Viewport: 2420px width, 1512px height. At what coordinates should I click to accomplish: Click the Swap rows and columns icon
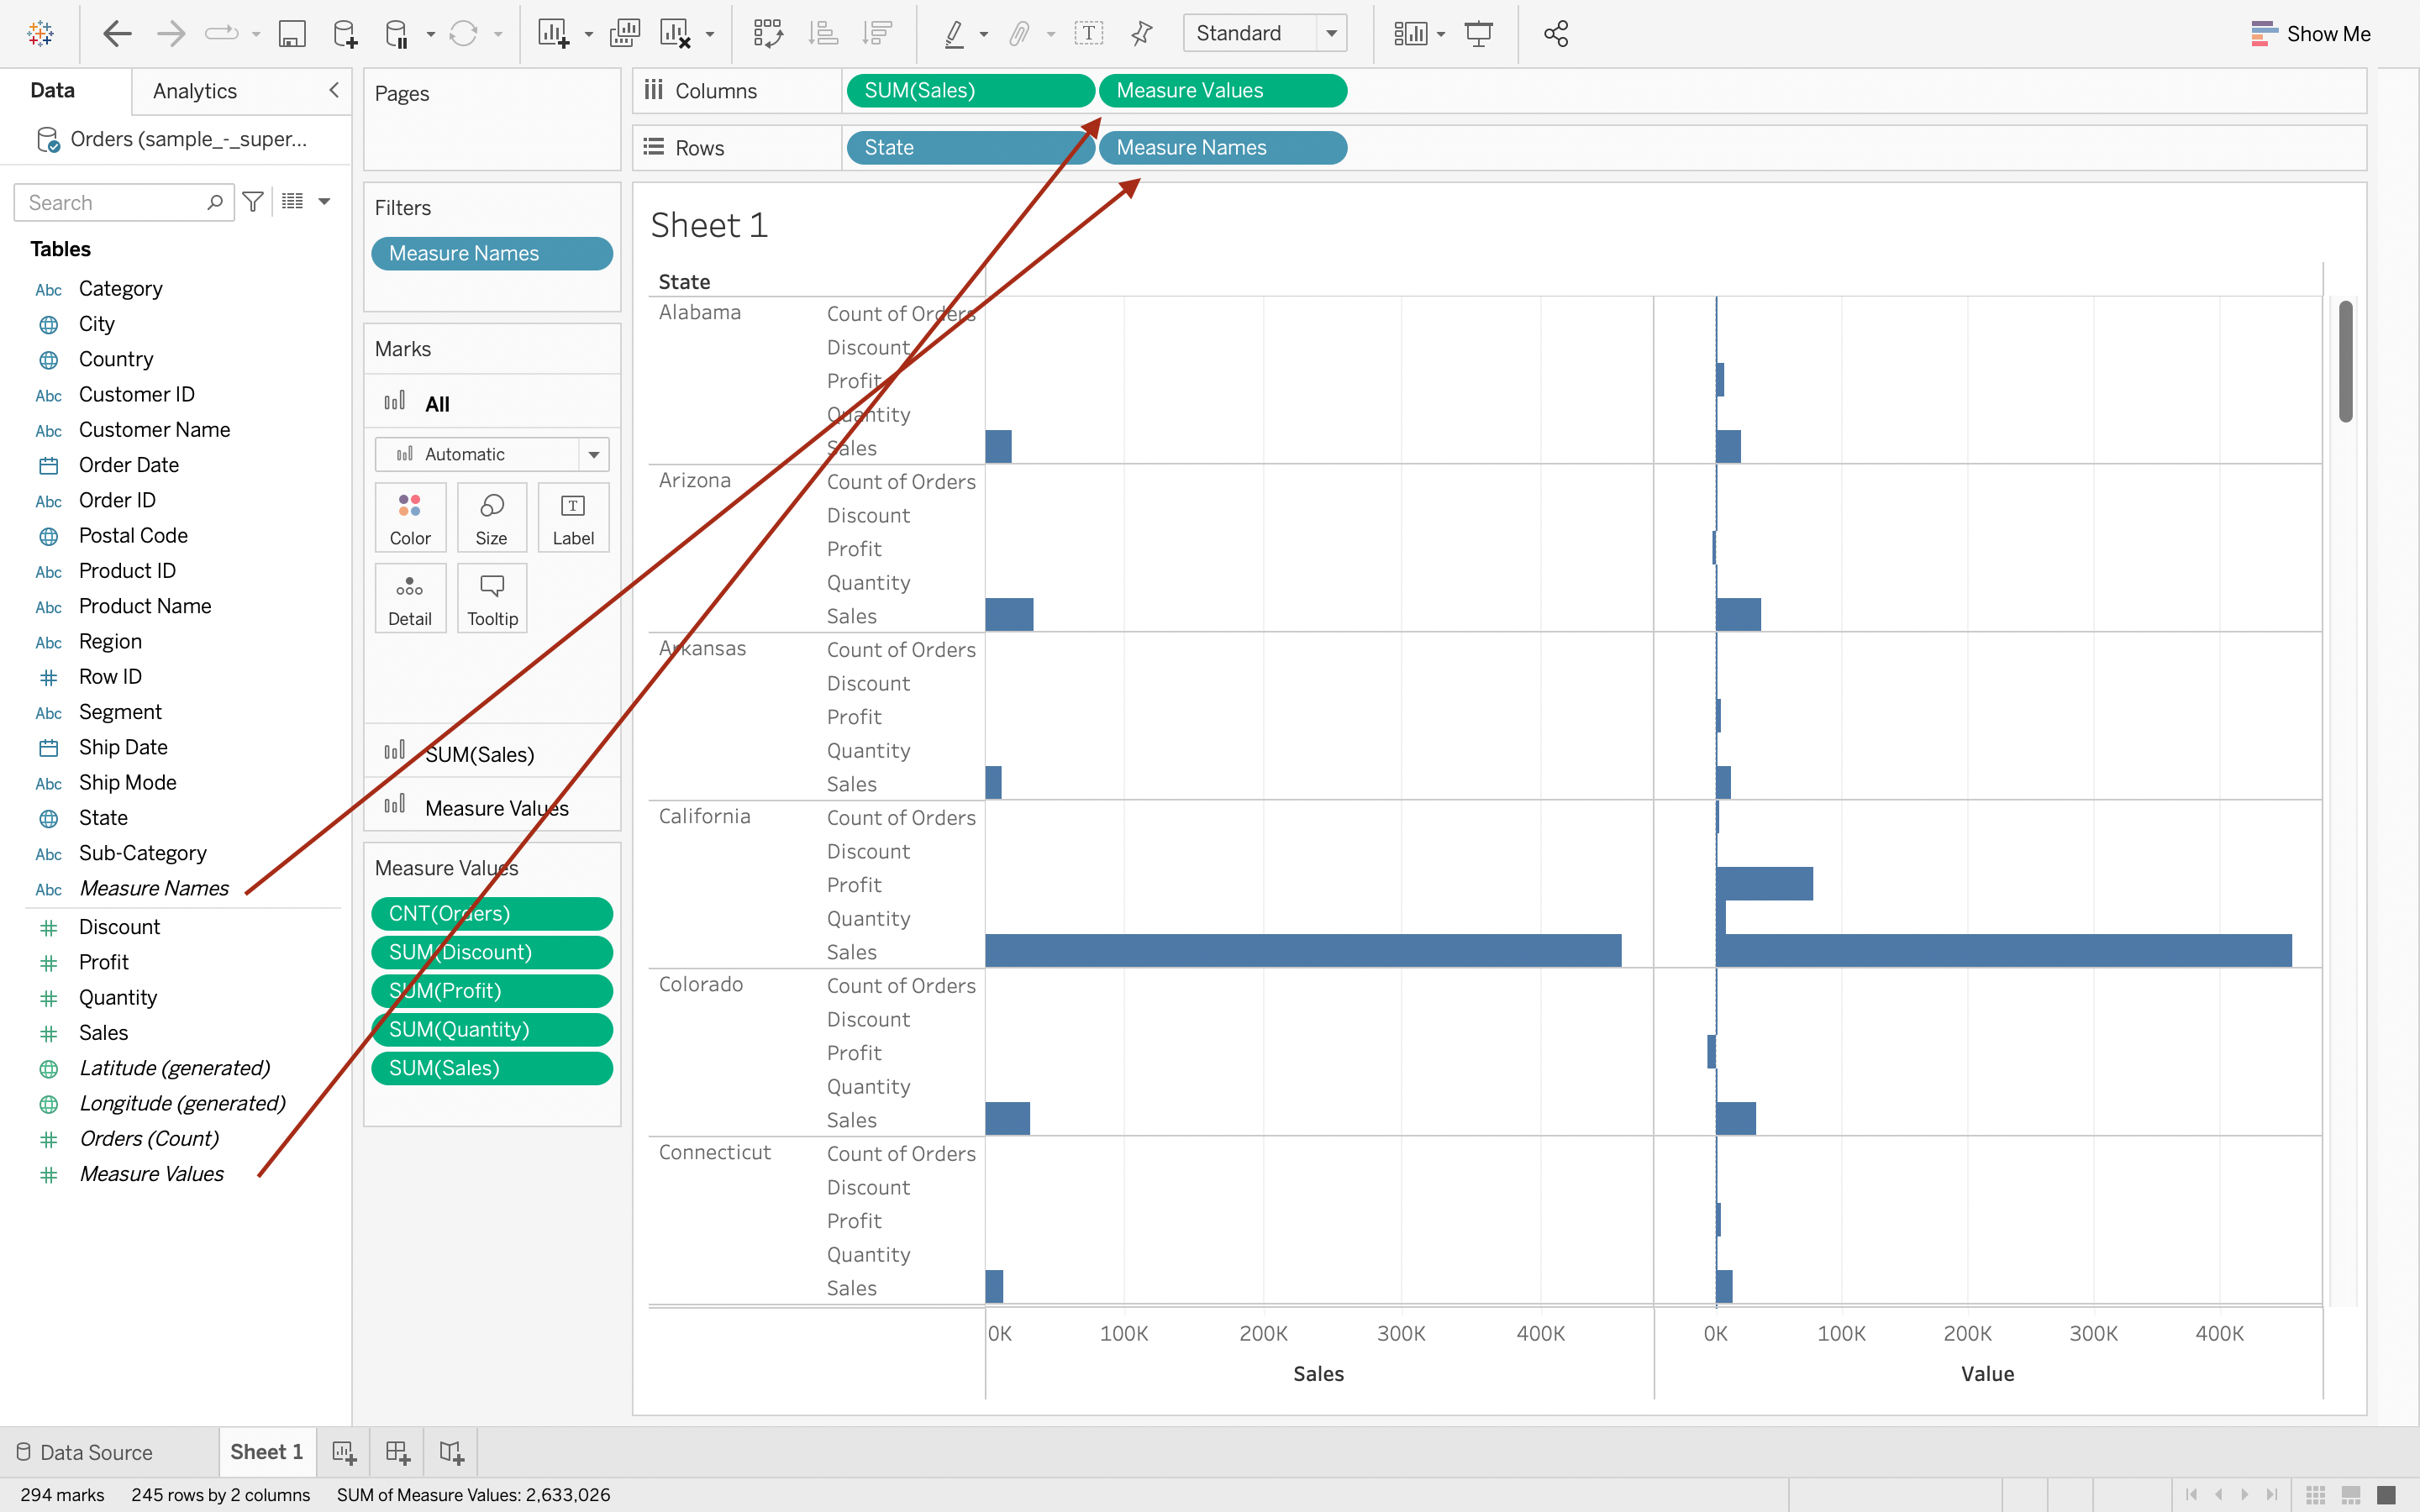coord(768,34)
